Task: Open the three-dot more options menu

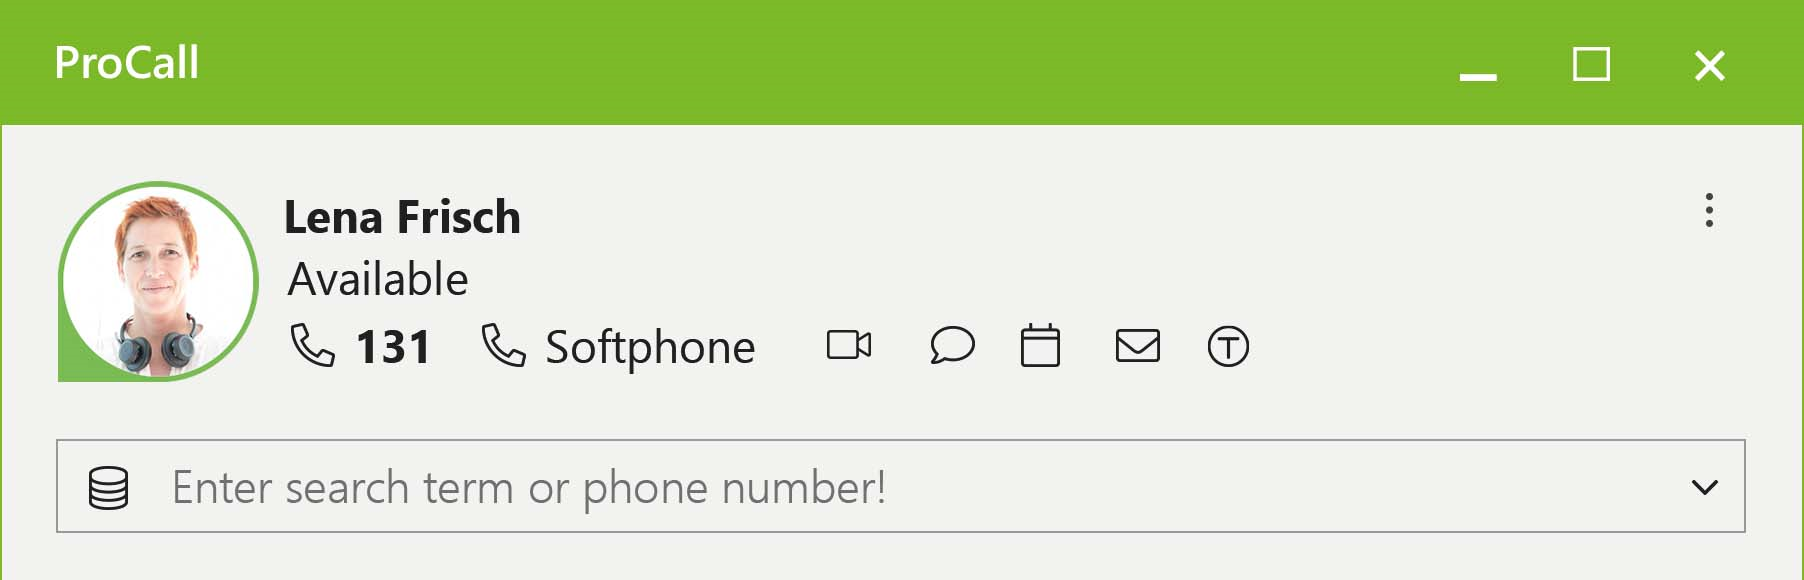Action: (x=1709, y=210)
